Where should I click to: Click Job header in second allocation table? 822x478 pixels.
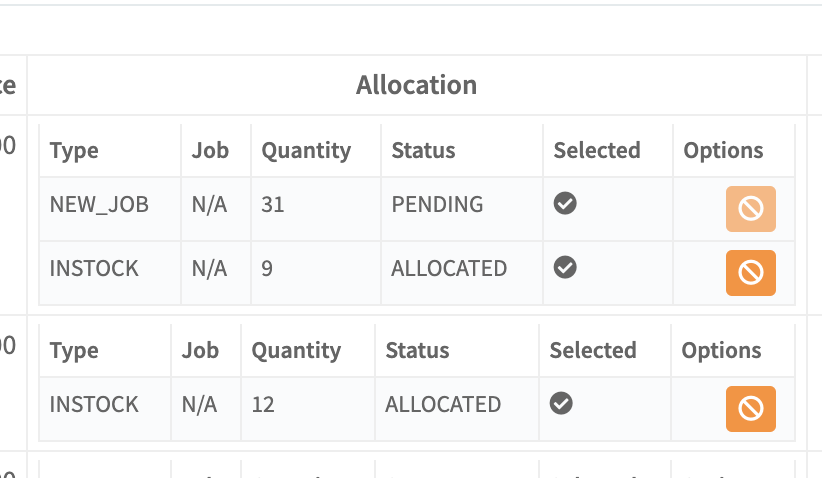click(x=200, y=351)
